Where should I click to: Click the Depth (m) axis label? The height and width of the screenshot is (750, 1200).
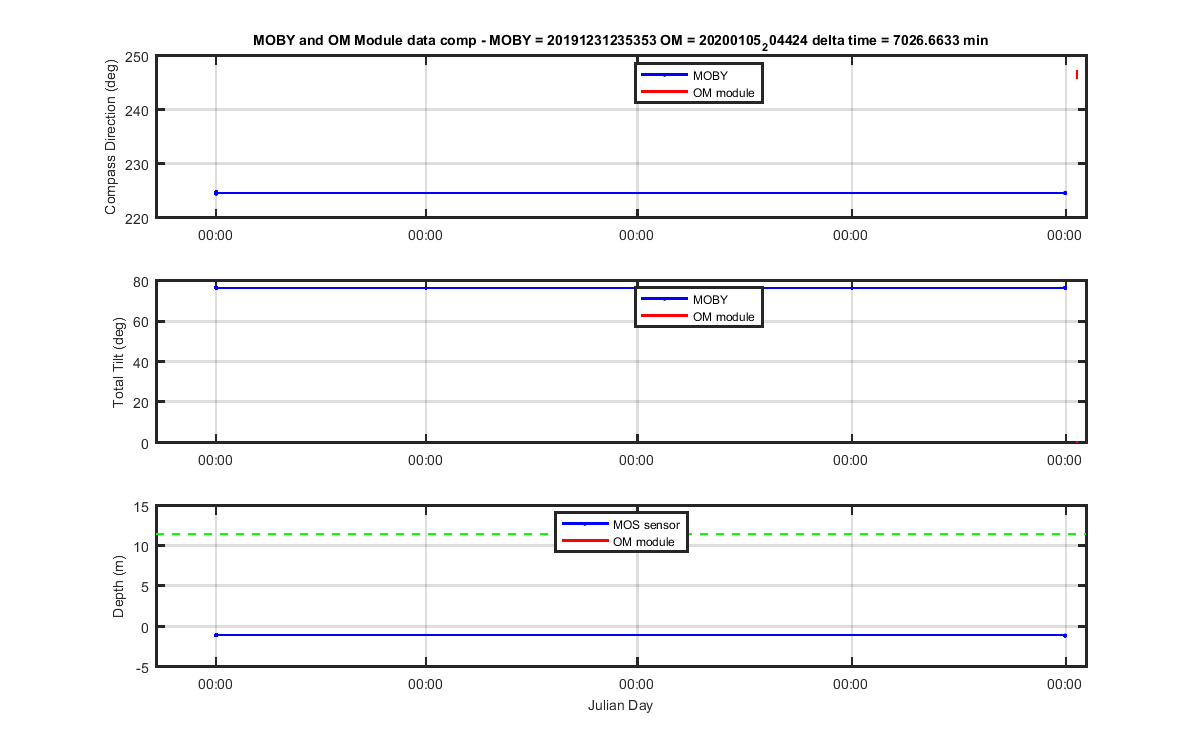118,586
